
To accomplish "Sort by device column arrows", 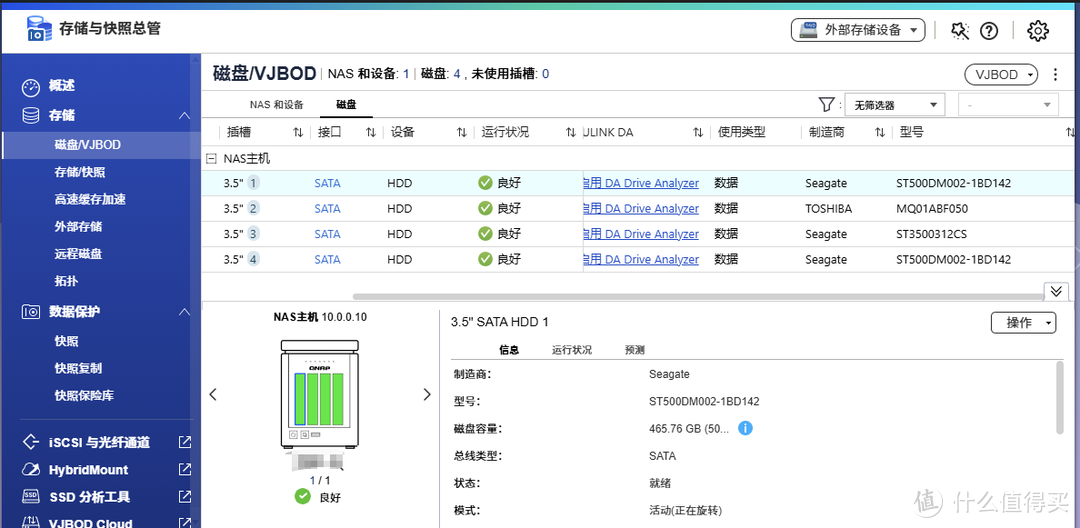I will tap(461, 132).
